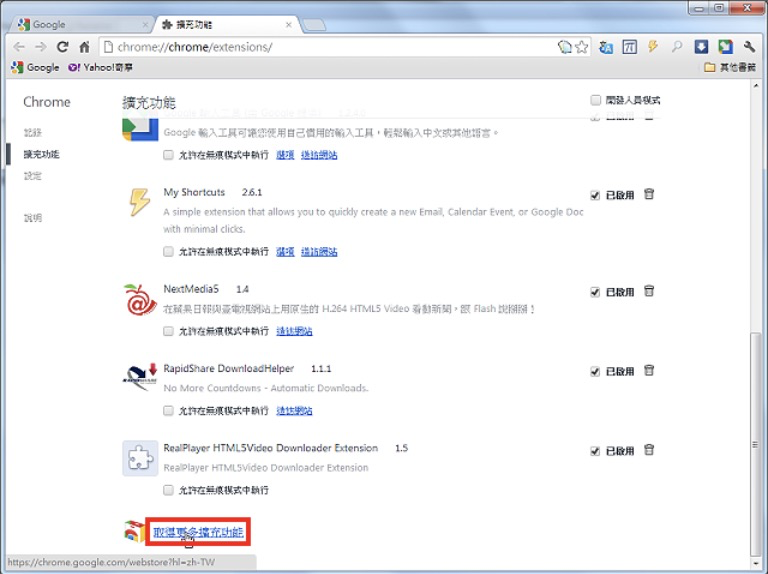
Task: Click the green arrow extension icon in toolbar
Action: [x=725, y=47]
